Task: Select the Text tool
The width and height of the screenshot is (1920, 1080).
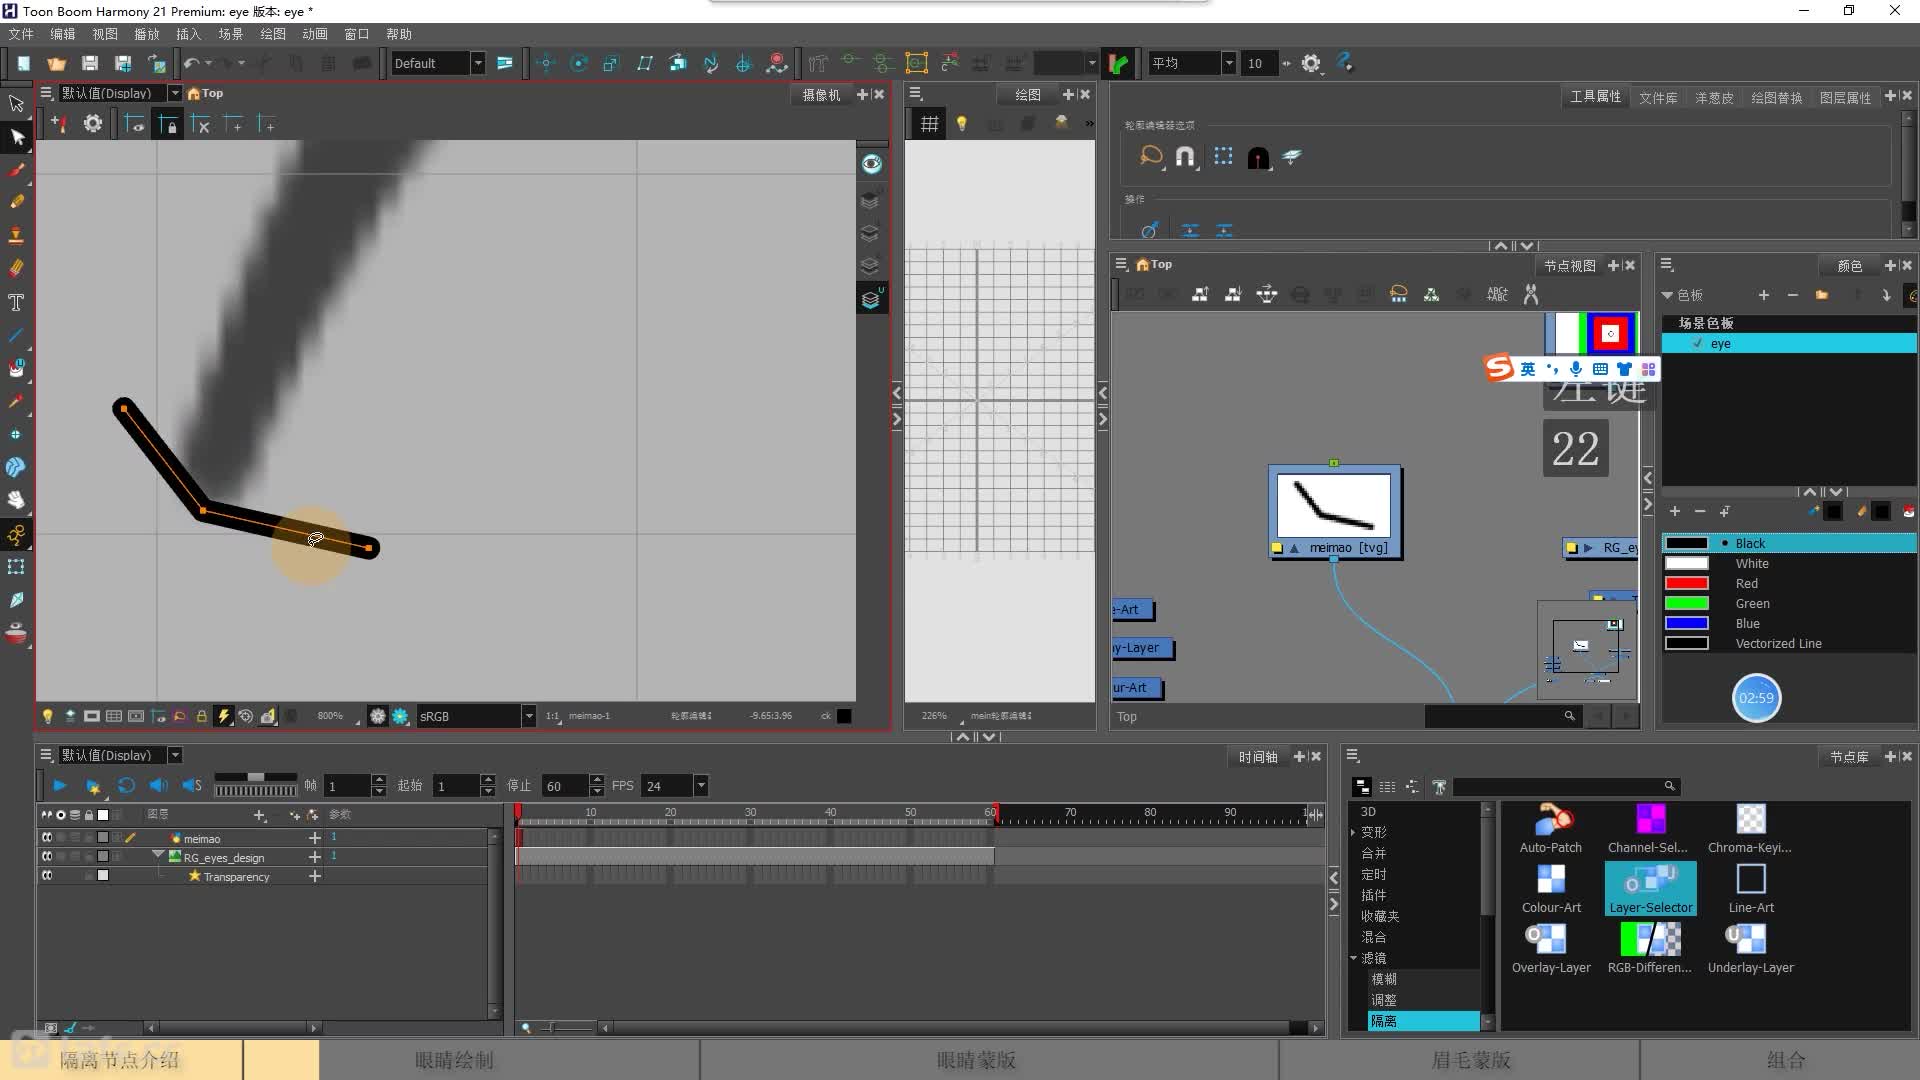Action: 16,302
